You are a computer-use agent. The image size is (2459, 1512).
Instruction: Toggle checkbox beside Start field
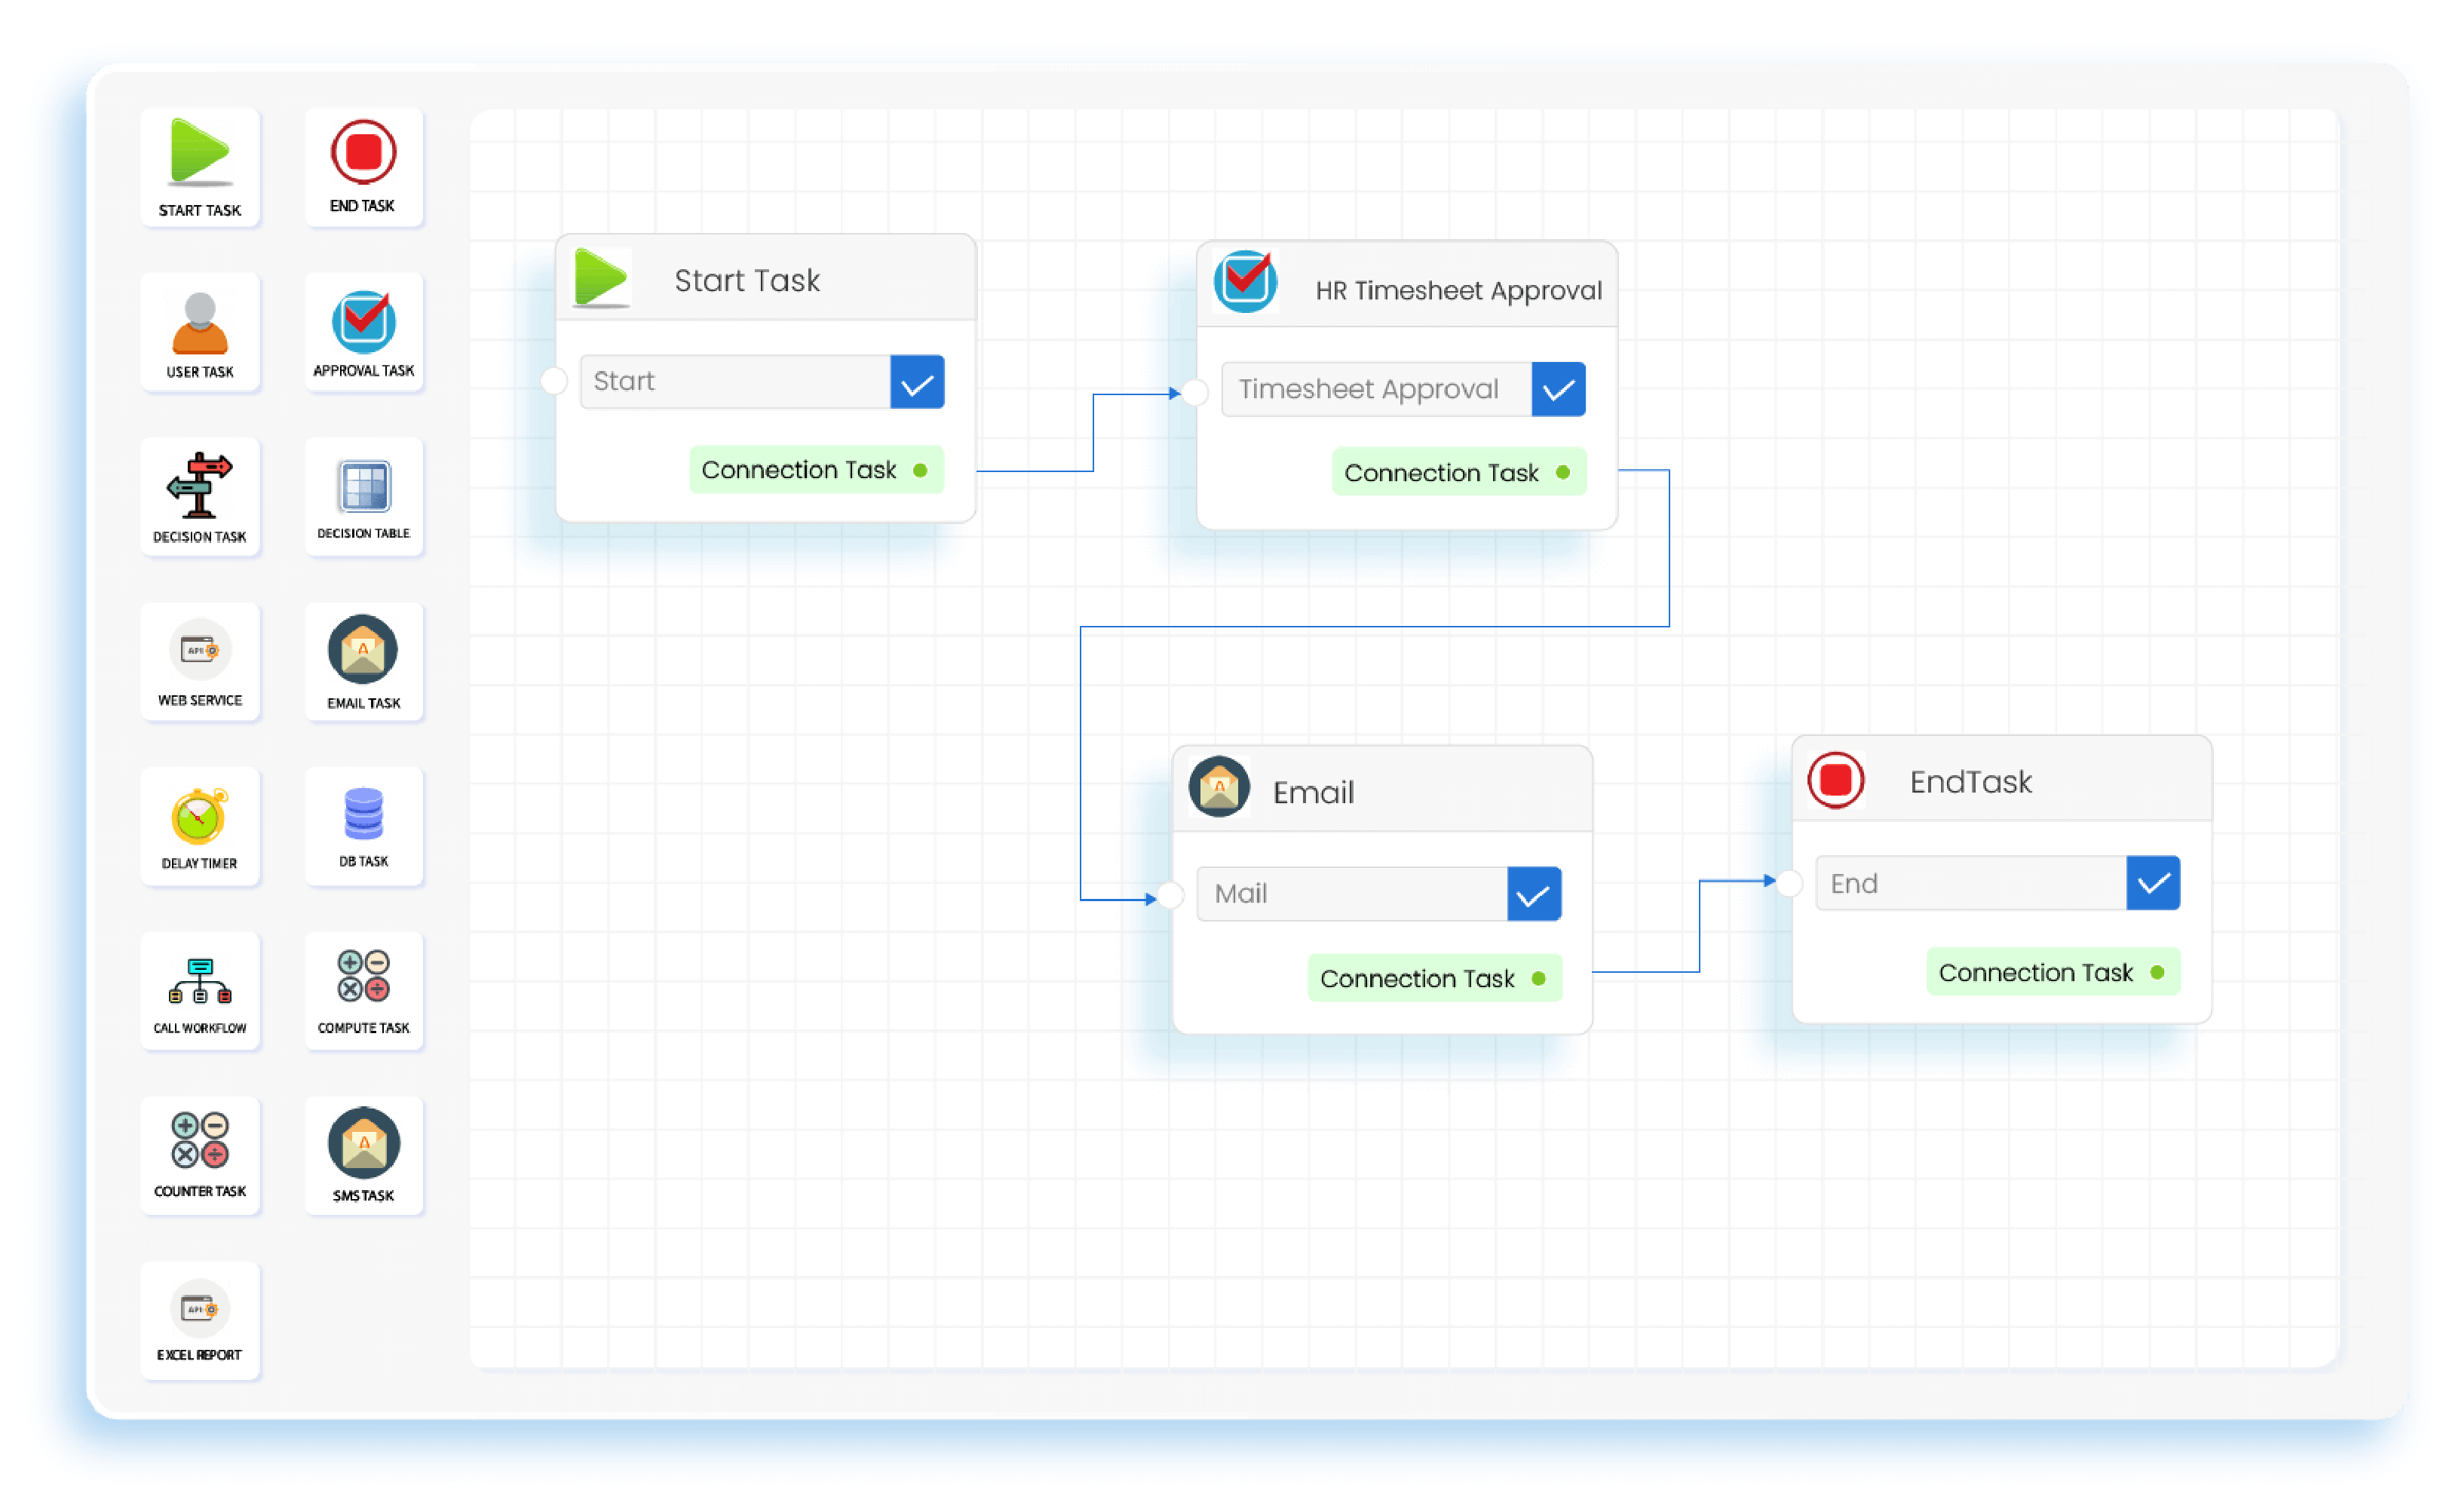click(x=917, y=382)
